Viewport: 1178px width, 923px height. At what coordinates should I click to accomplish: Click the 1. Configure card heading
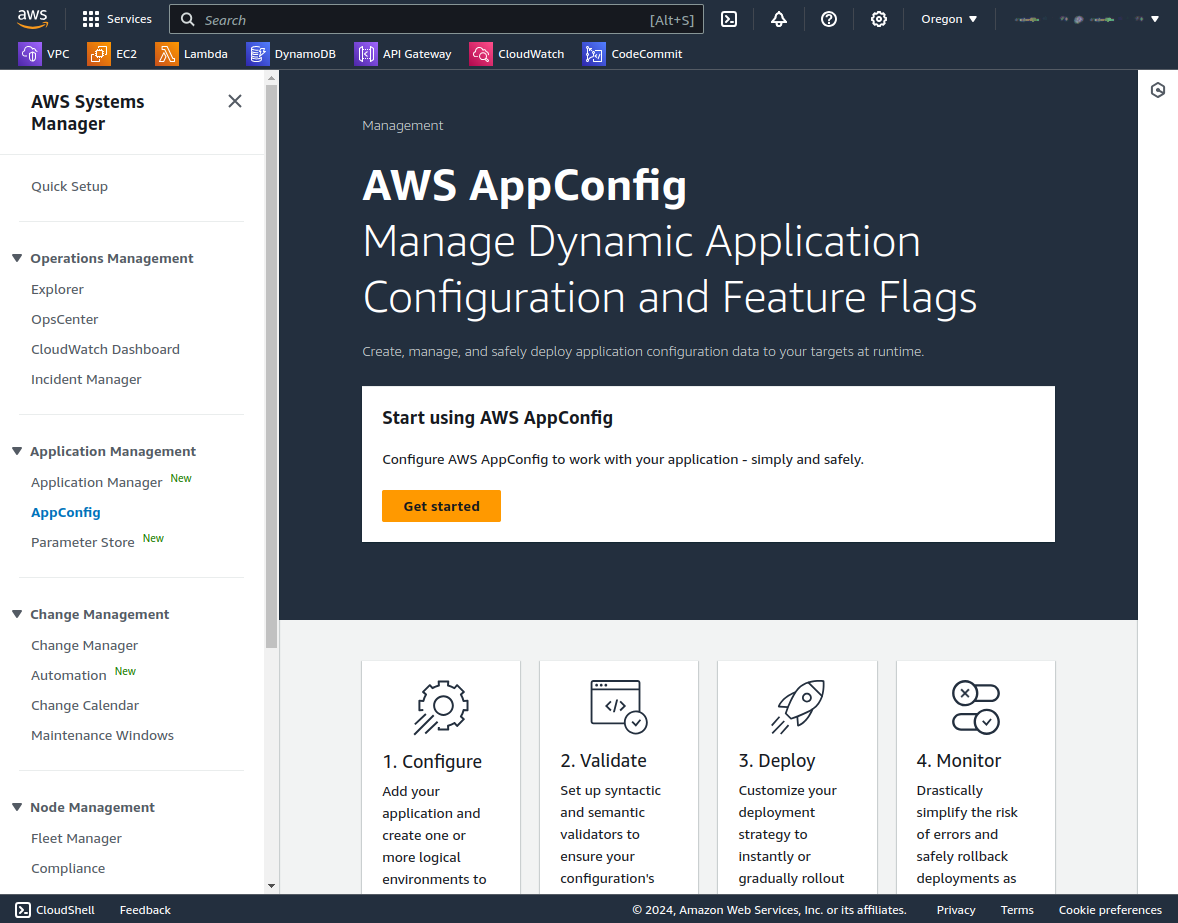(x=432, y=761)
